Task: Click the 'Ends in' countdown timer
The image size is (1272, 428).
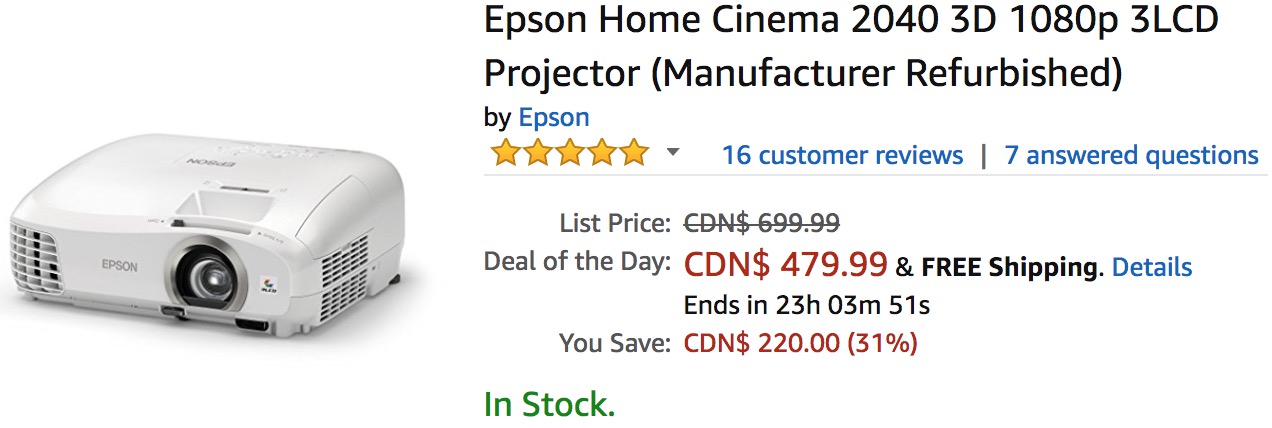Action: pos(807,304)
